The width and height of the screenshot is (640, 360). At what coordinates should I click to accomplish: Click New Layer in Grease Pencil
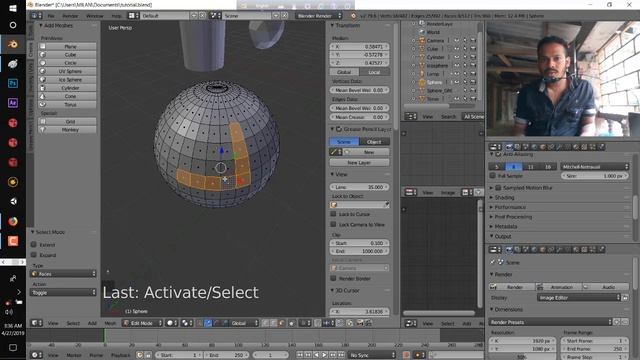359,162
